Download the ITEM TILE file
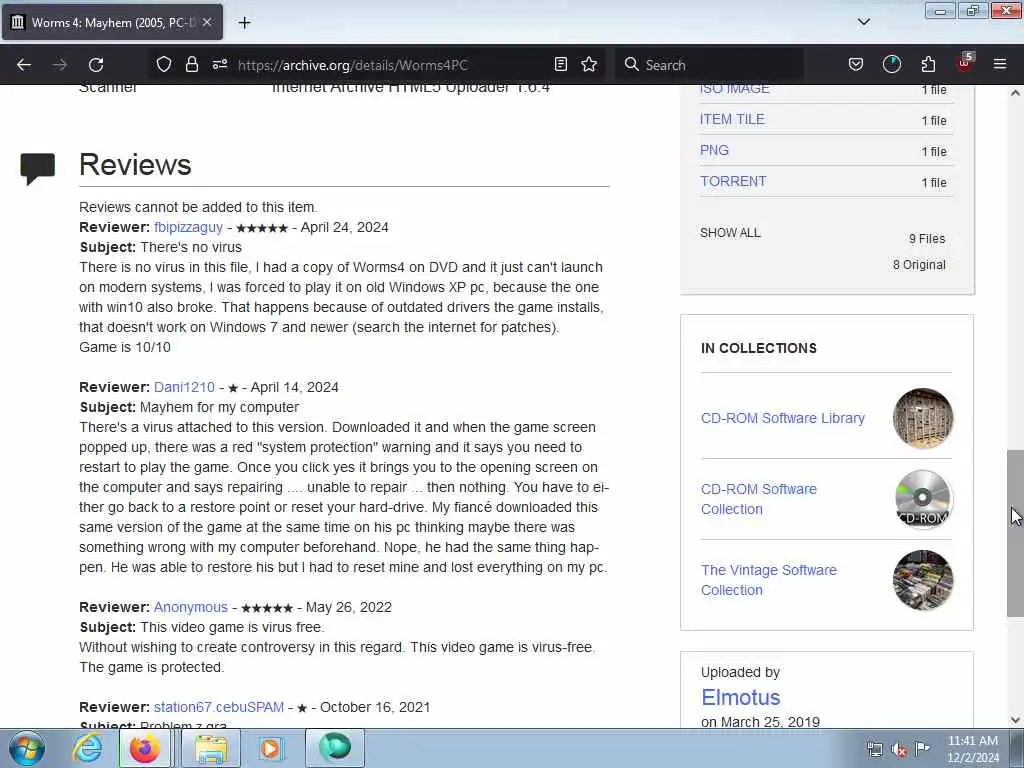Image resolution: width=1024 pixels, height=768 pixels. [x=732, y=120]
